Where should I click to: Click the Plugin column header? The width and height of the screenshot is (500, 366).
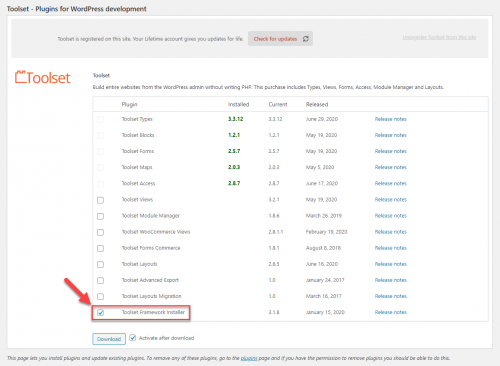pyautogui.click(x=129, y=104)
